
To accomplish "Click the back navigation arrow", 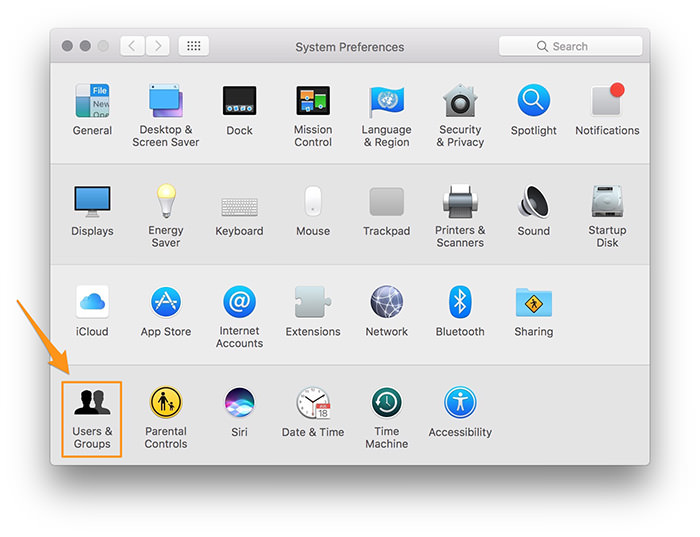I will tap(133, 46).
